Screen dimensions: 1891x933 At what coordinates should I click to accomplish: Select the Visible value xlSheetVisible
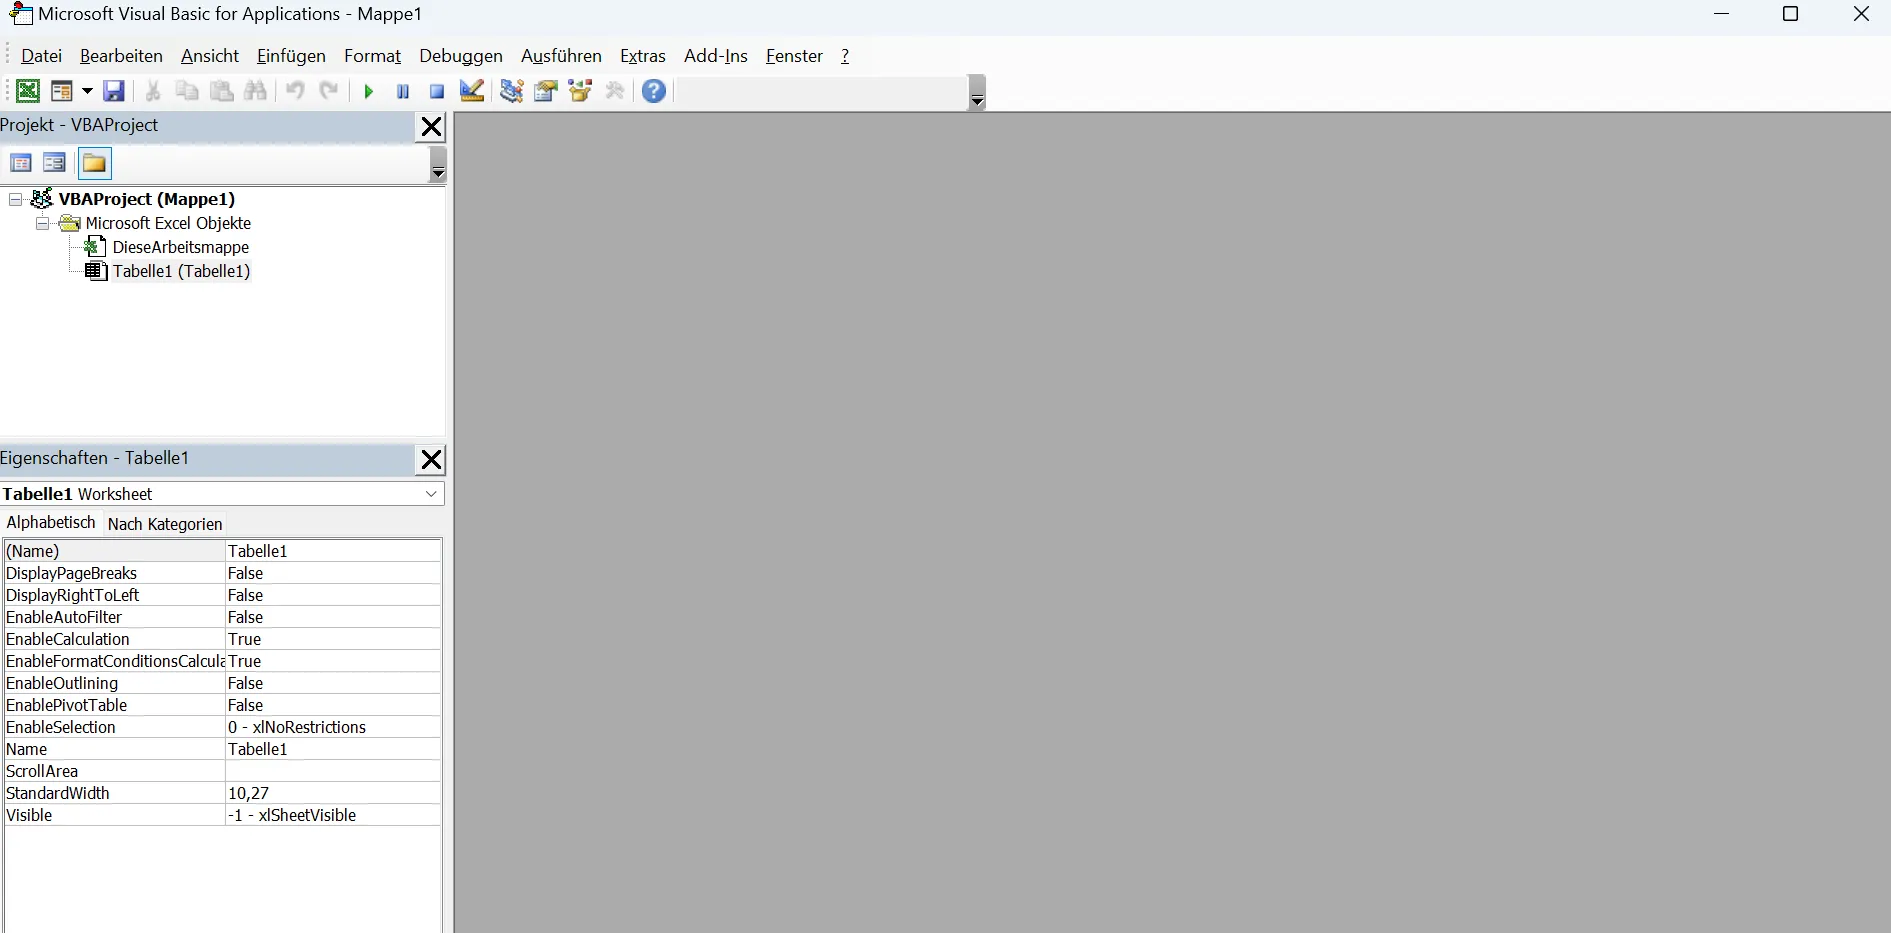pos(333,815)
